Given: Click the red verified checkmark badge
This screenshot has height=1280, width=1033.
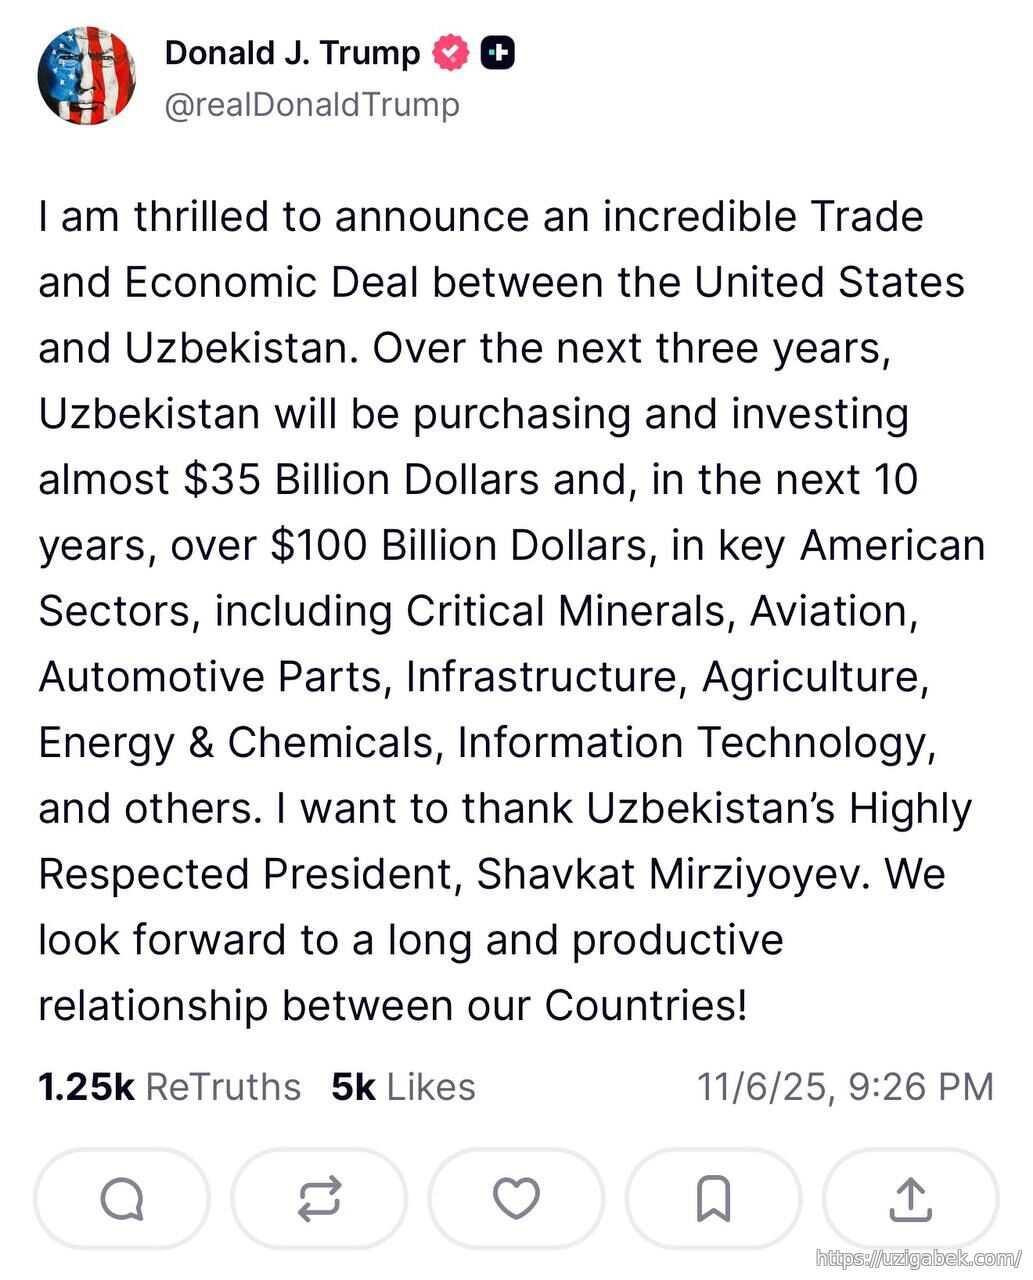Looking at the screenshot, I should pos(450,53).
